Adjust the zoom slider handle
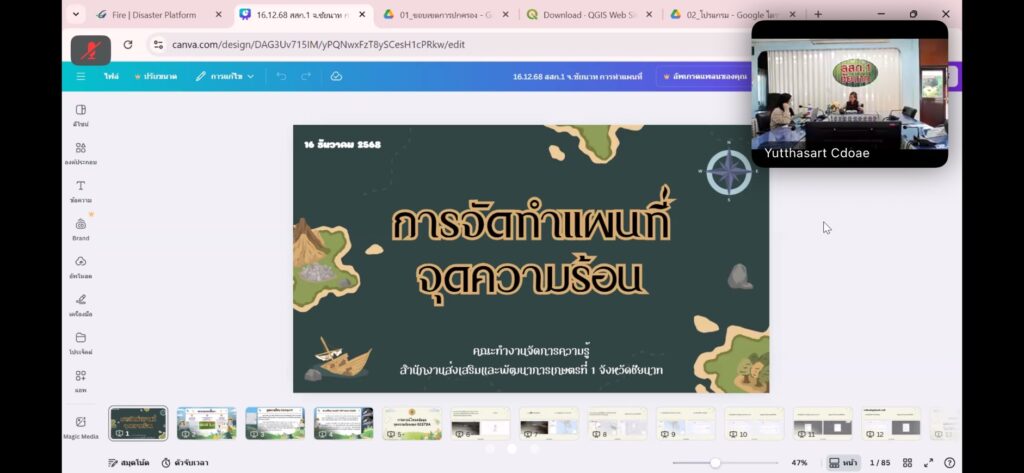This screenshot has width=1024, height=473. 715,463
